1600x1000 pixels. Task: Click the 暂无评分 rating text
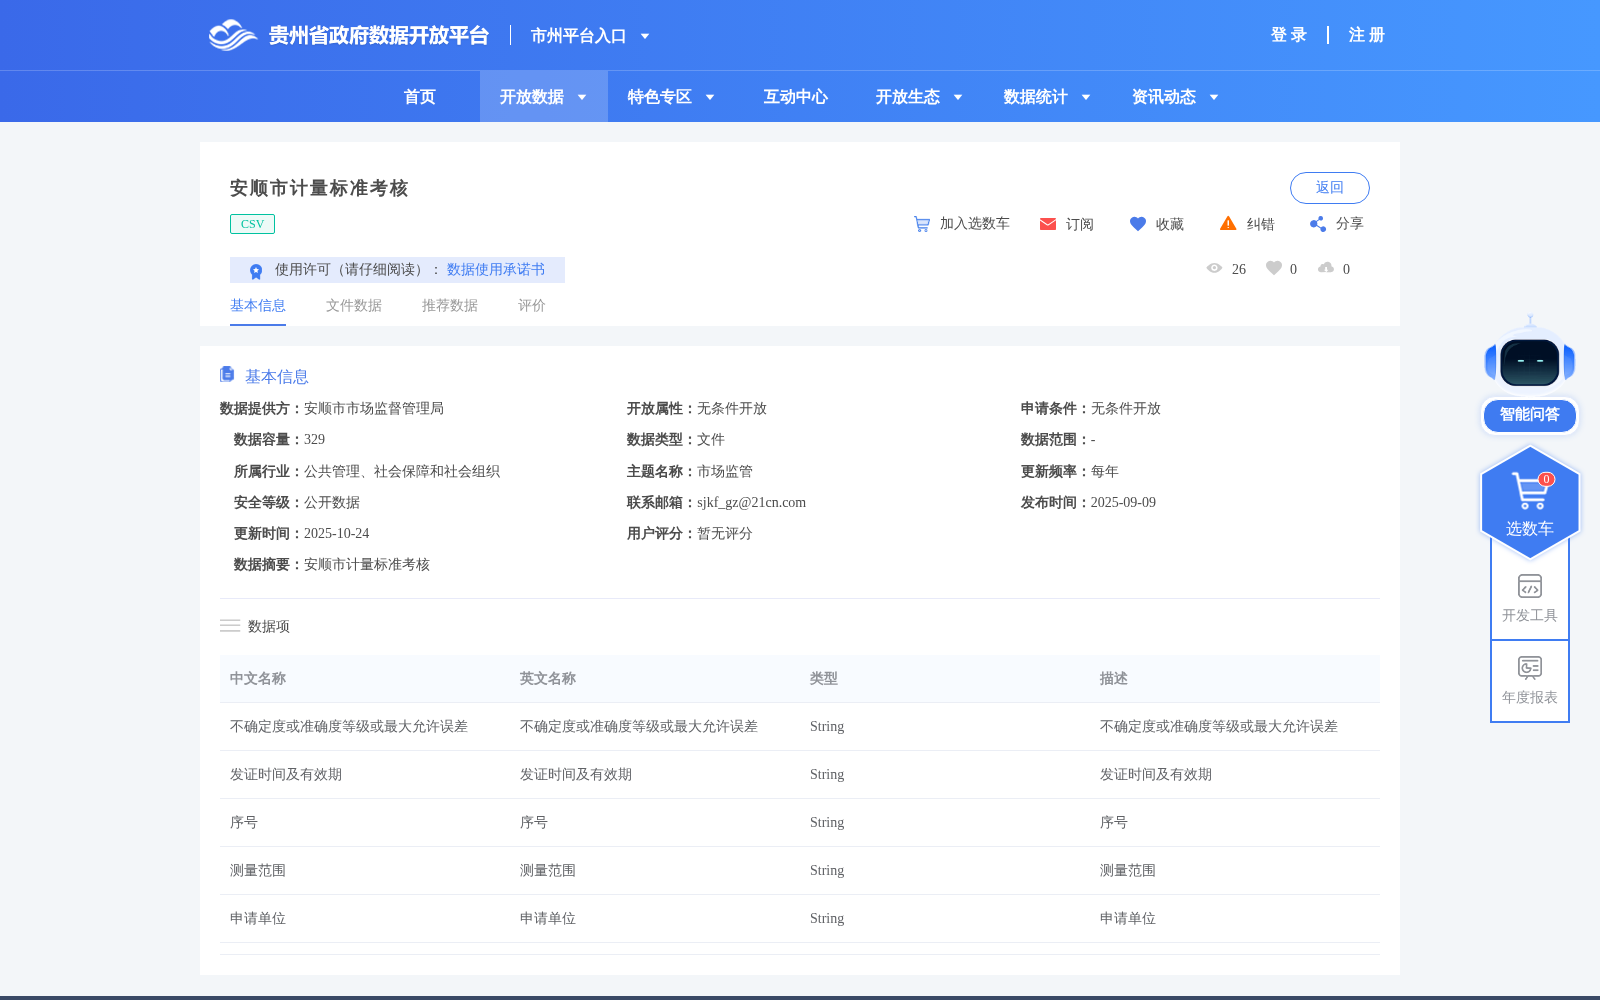tap(725, 534)
